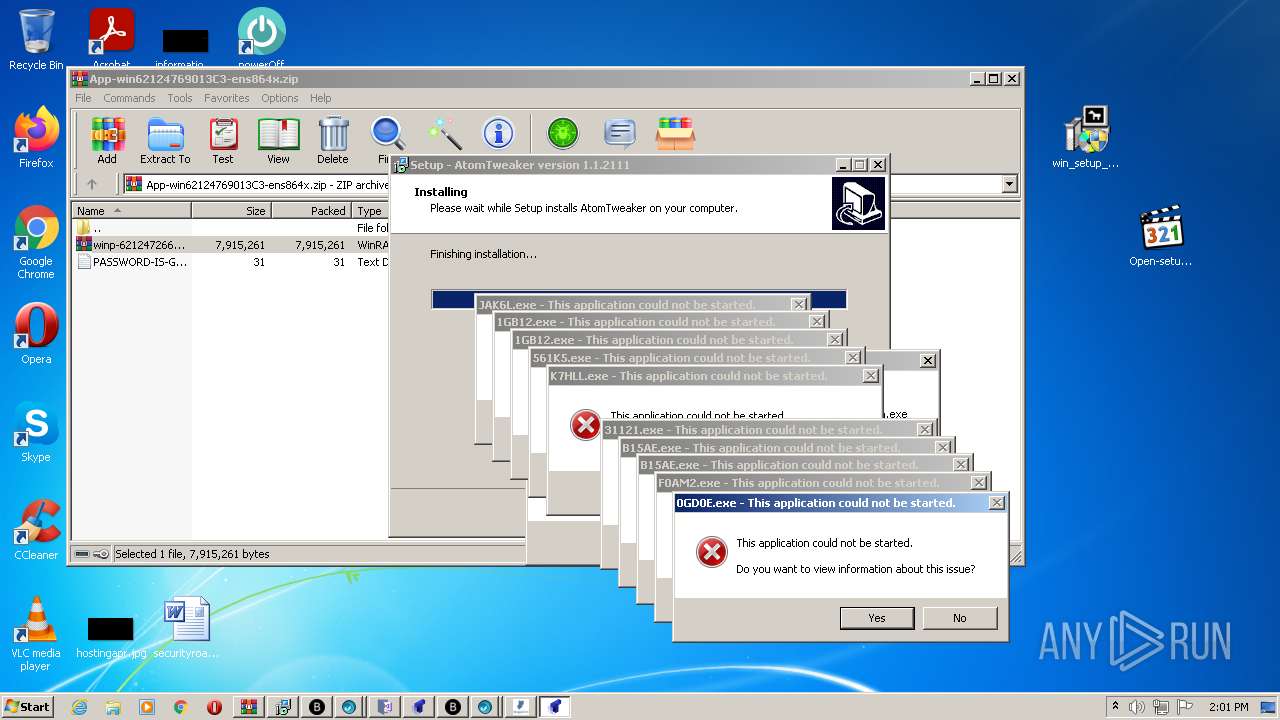Select the PASSWORD-IS-G... text file row
1280x720 pixels.
230,262
